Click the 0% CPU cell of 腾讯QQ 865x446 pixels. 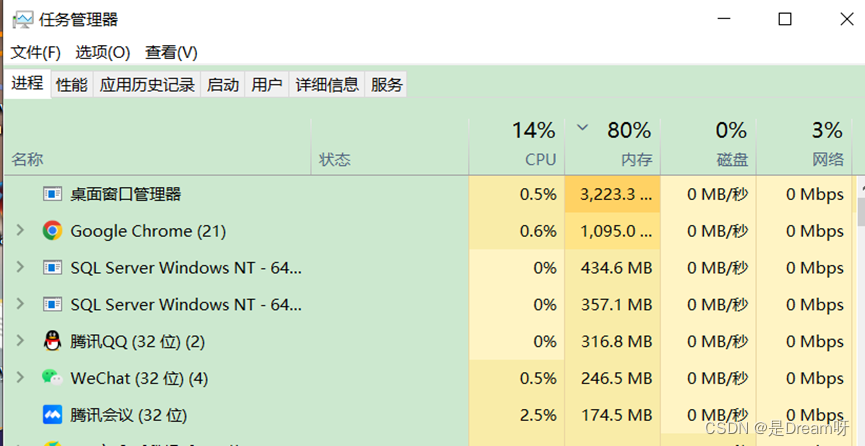pos(516,341)
